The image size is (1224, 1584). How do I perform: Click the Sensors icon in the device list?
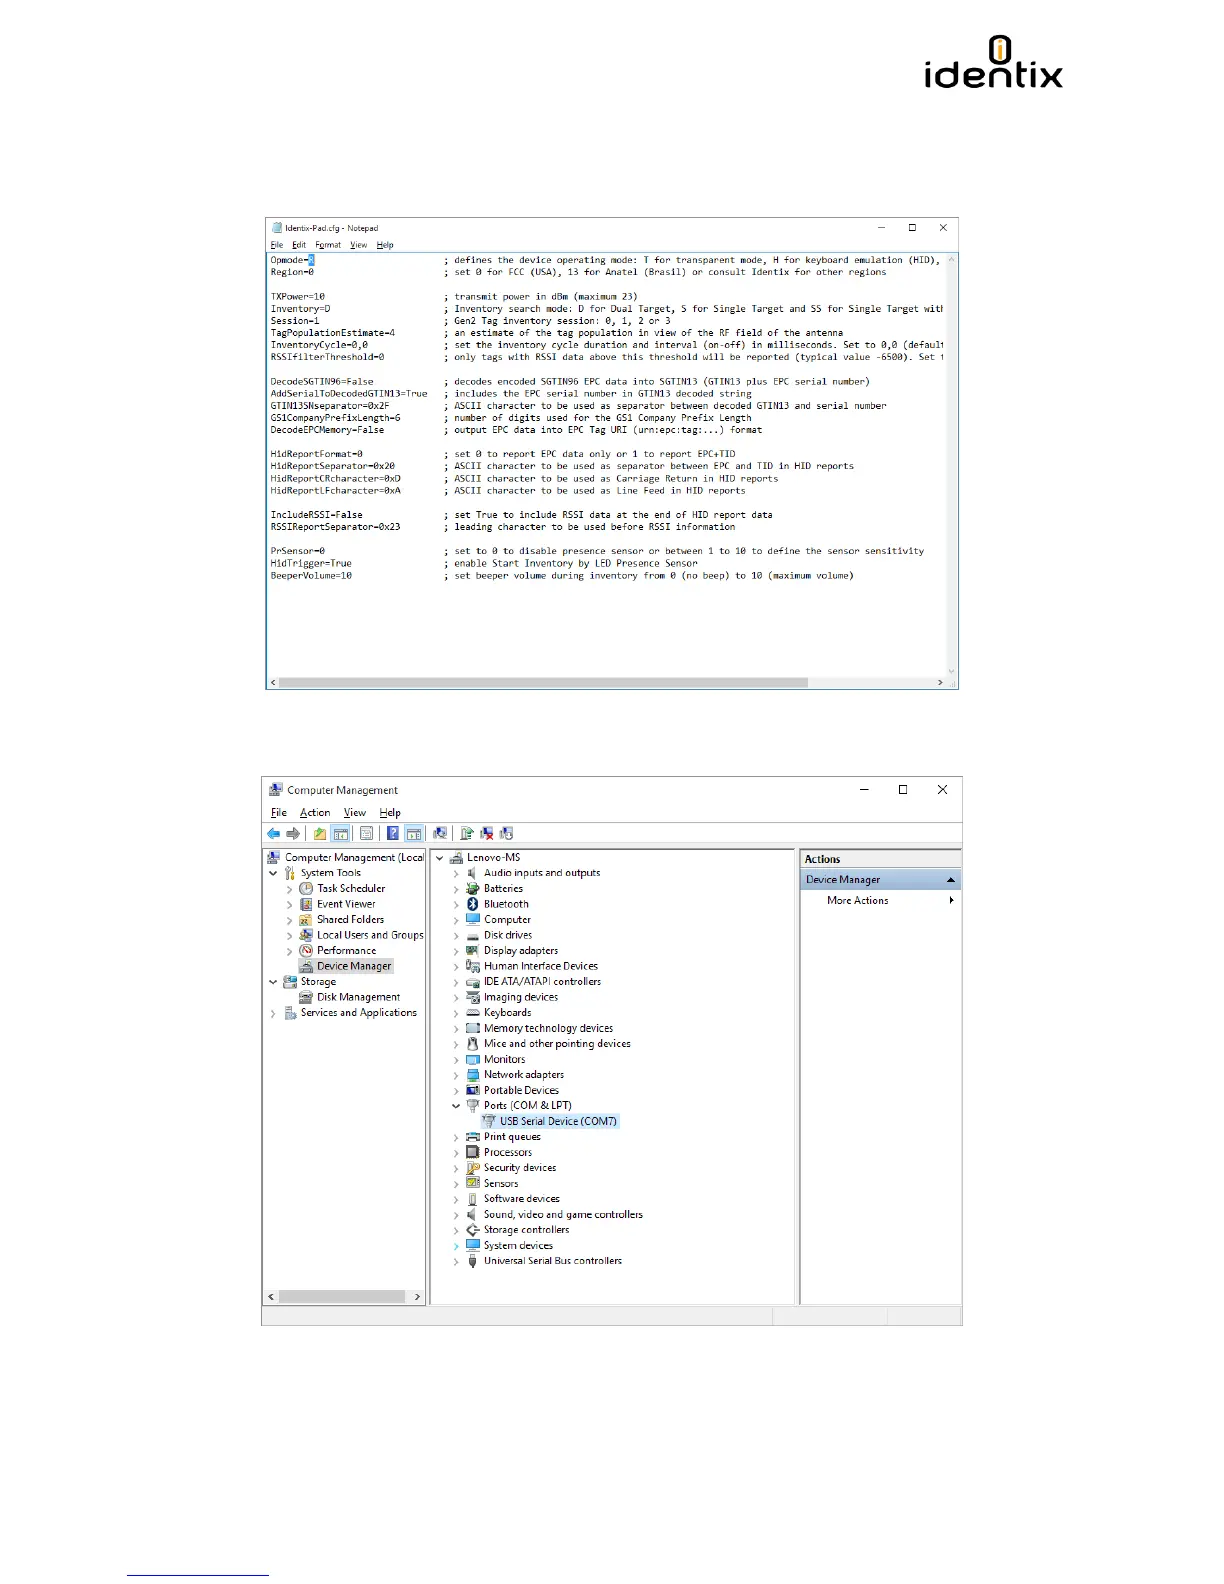[x=473, y=1183]
